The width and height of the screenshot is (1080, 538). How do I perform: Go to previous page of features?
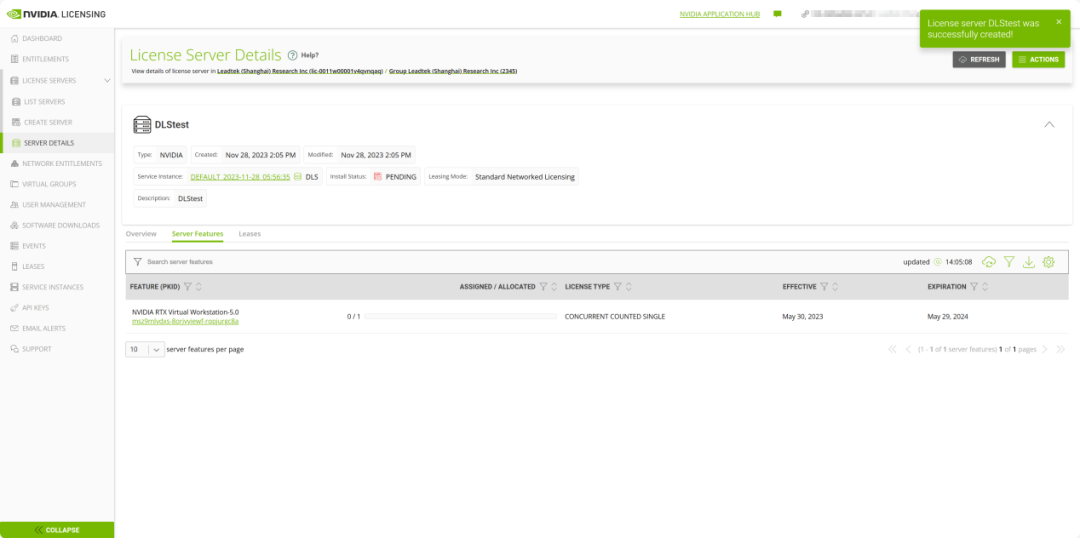coord(908,349)
